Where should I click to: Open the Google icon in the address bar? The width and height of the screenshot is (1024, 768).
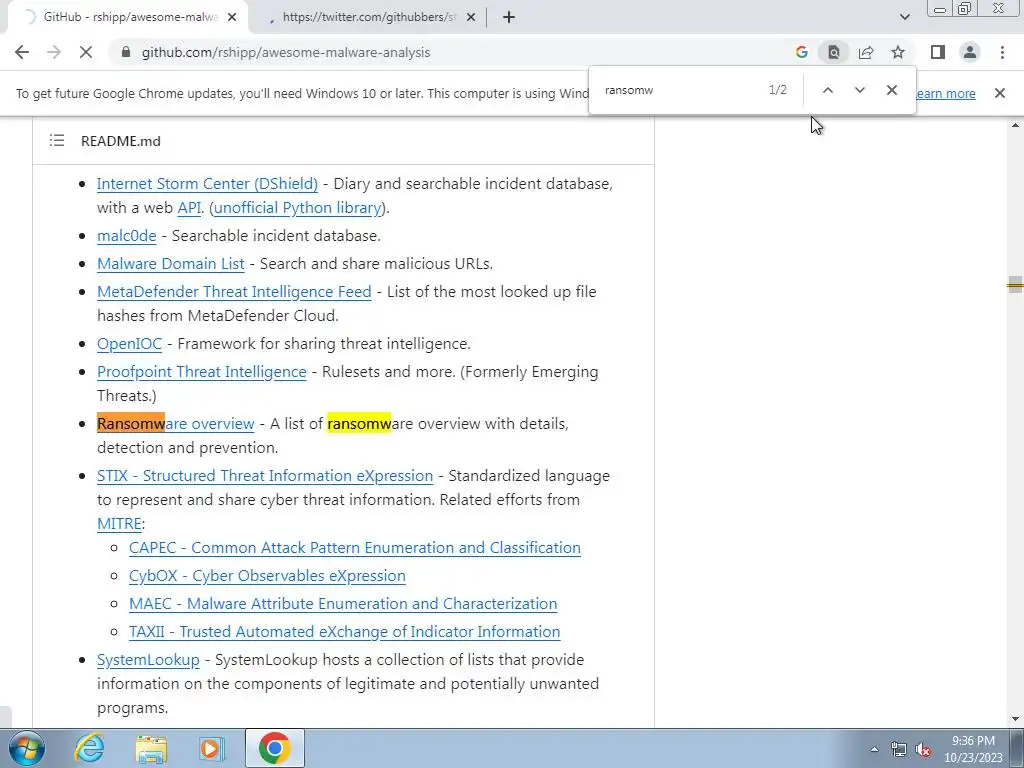click(802, 52)
